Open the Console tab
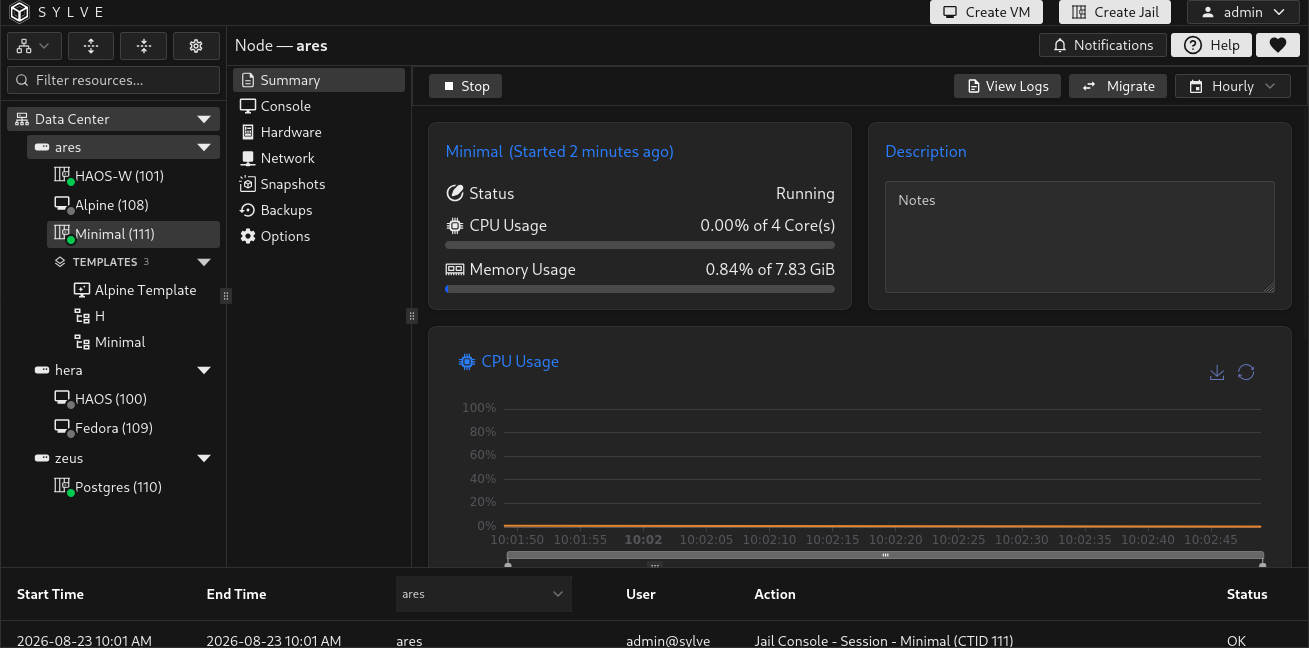Viewport: 1309px width, 648px height. [x=319, y=106]
